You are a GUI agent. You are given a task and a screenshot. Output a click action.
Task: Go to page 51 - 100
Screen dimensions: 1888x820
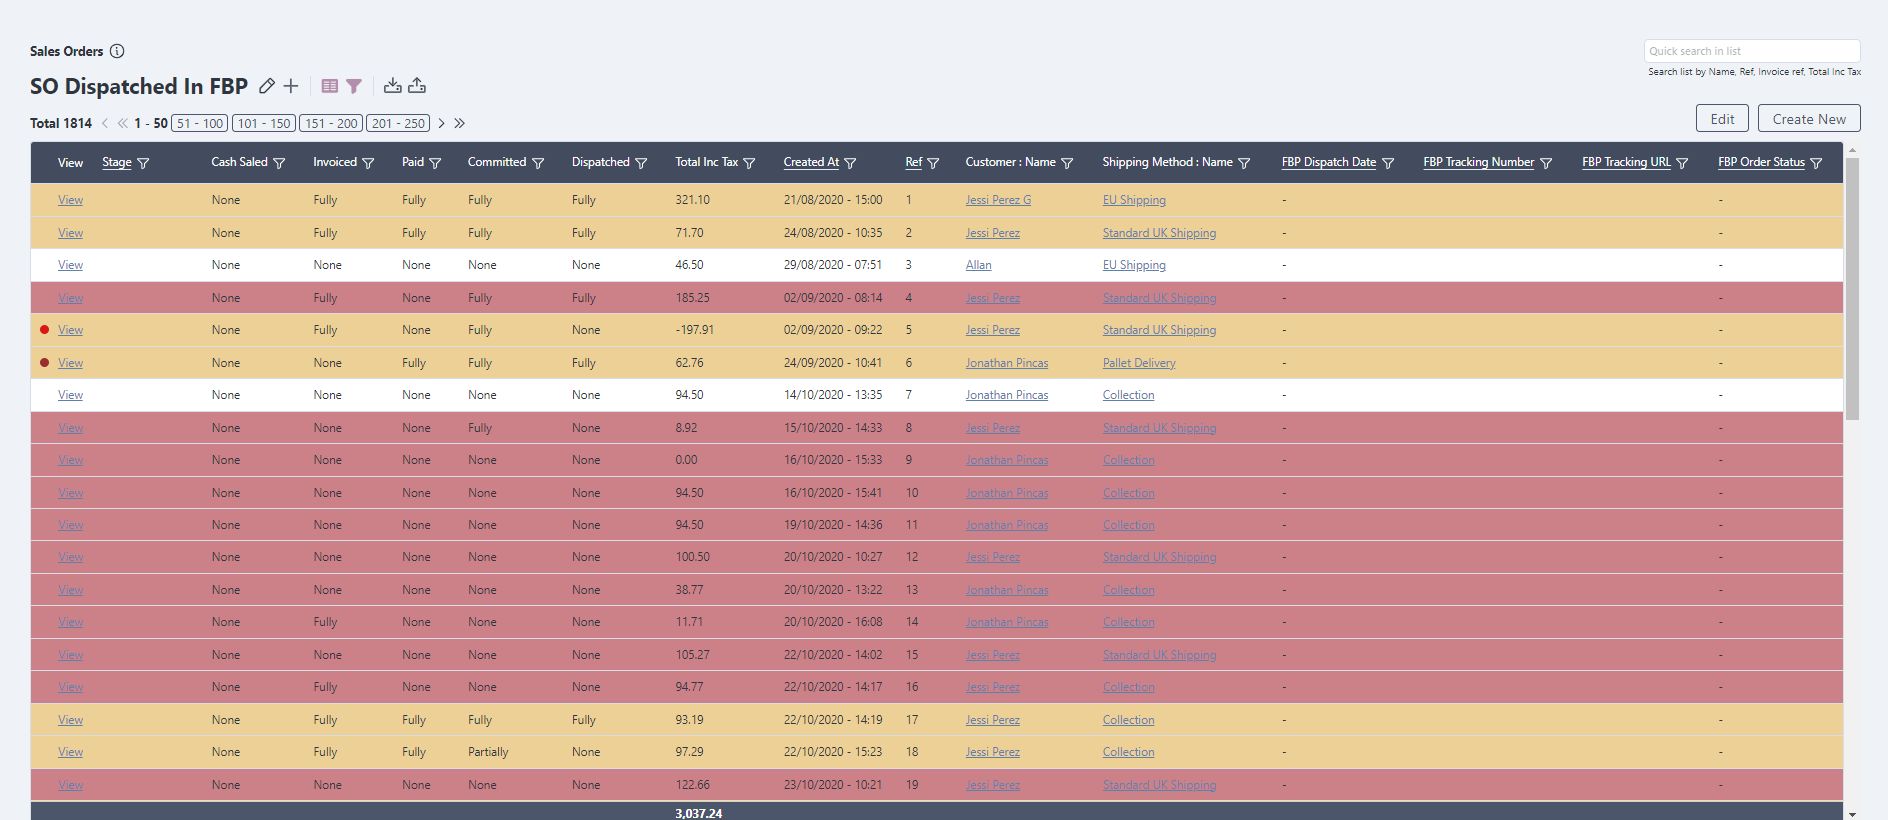pyautogui.click(x=200, y=123)
